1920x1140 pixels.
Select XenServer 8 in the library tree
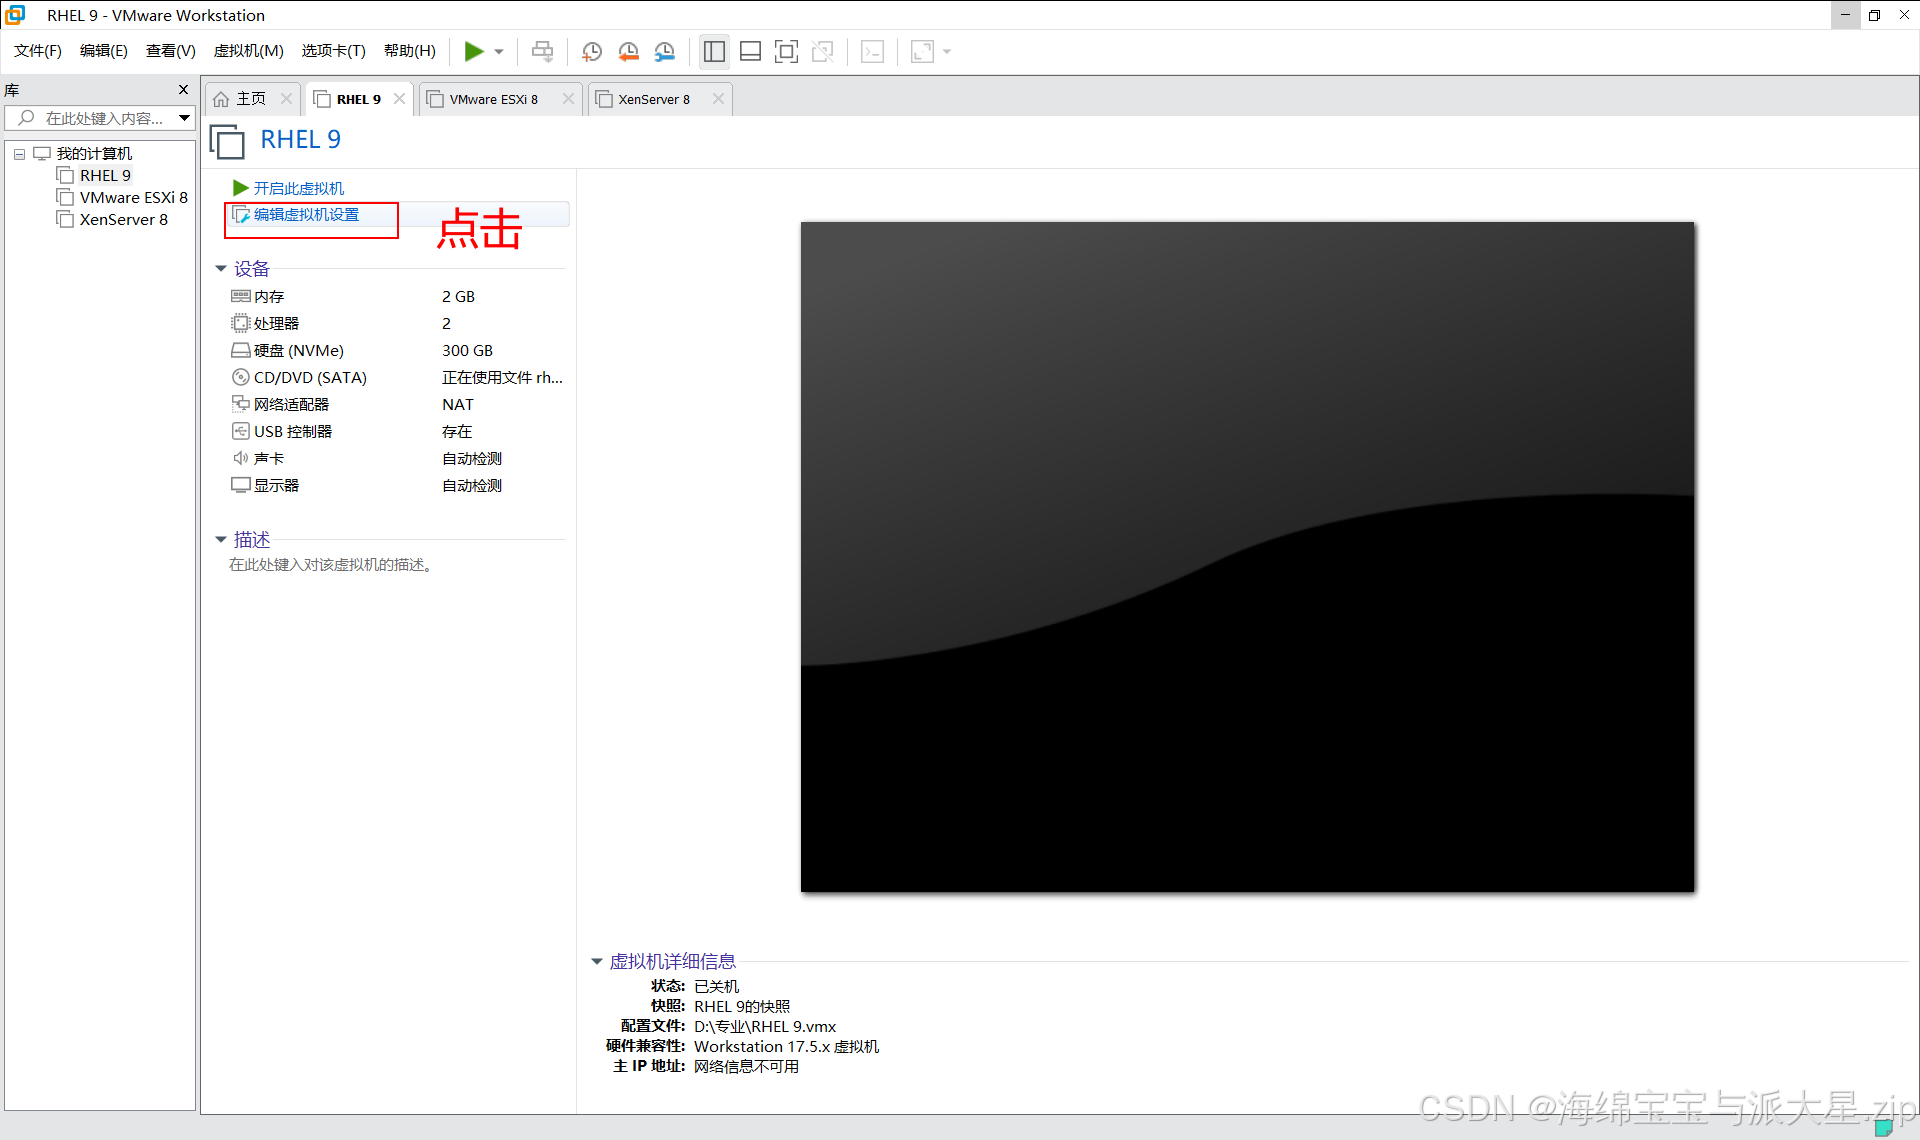pyautogui.click(x=124, y=219)
